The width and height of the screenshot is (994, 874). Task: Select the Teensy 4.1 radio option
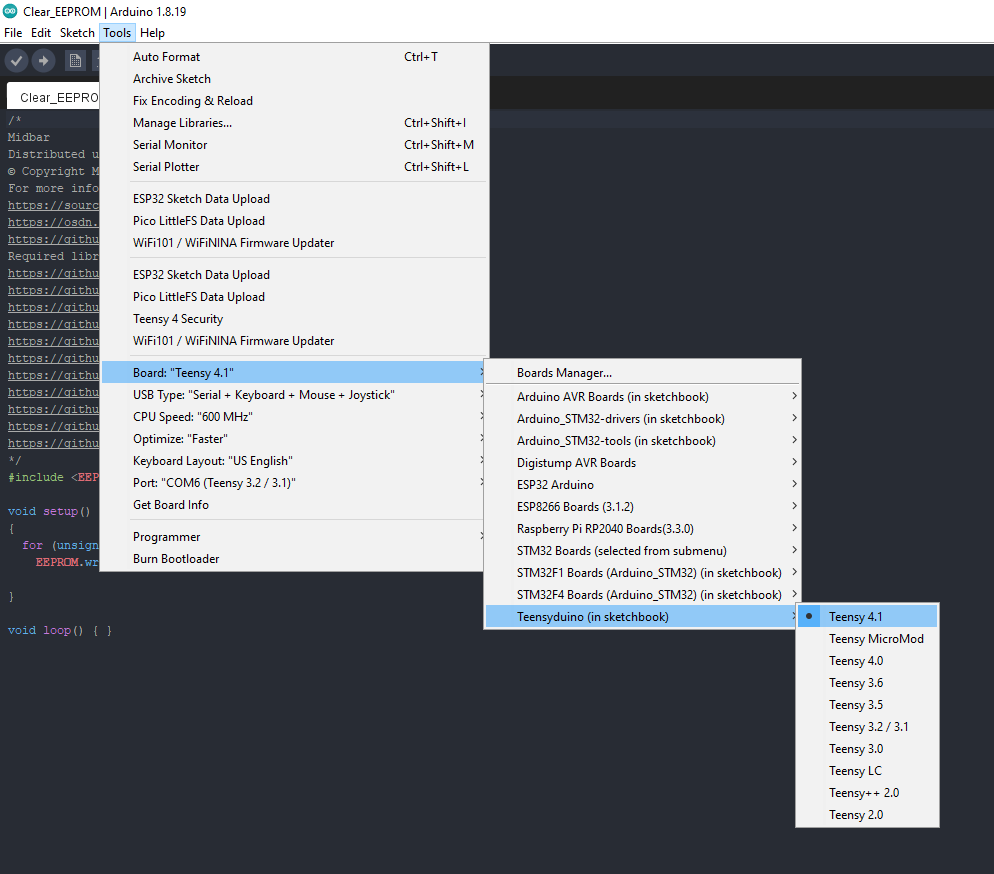[x=867, y=617]
